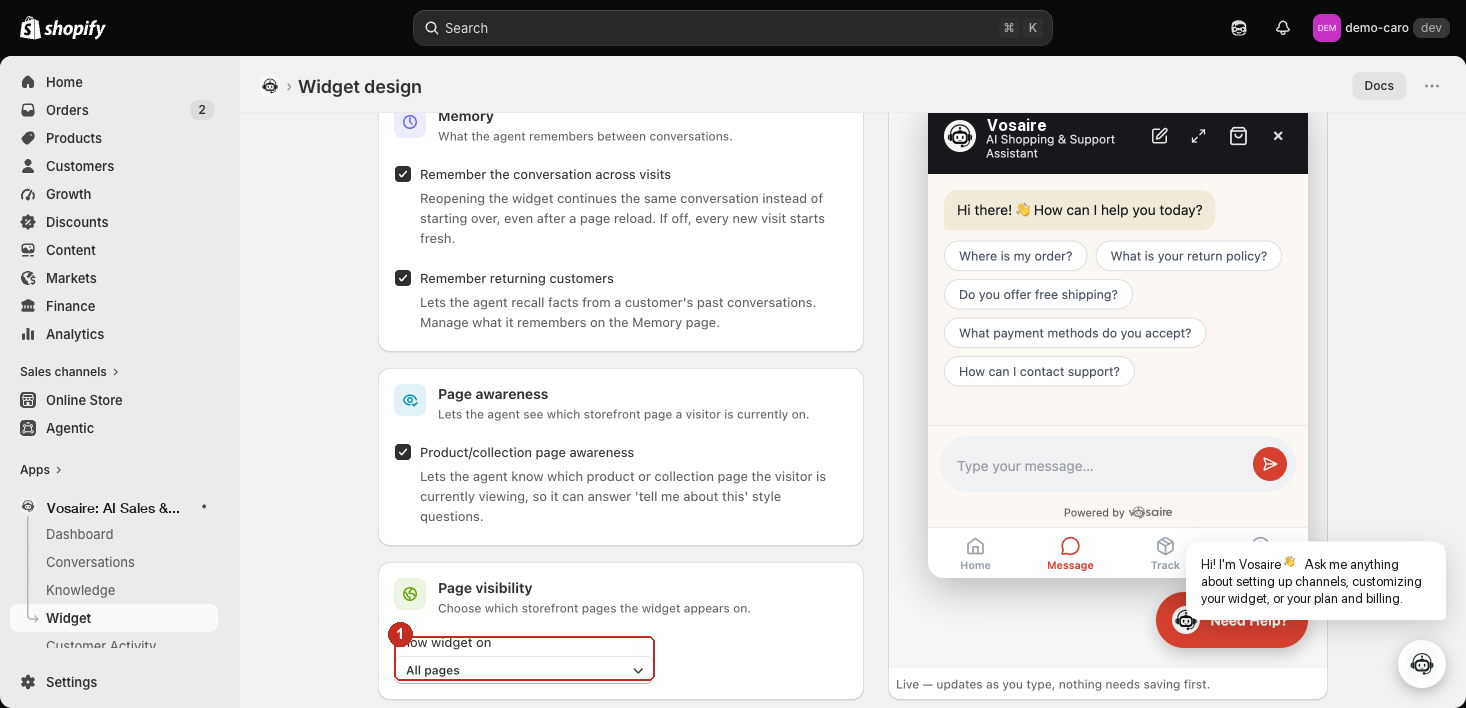1466x708 pixels.
Task: Click the Settings gear icon
Action: pos(28,682)
